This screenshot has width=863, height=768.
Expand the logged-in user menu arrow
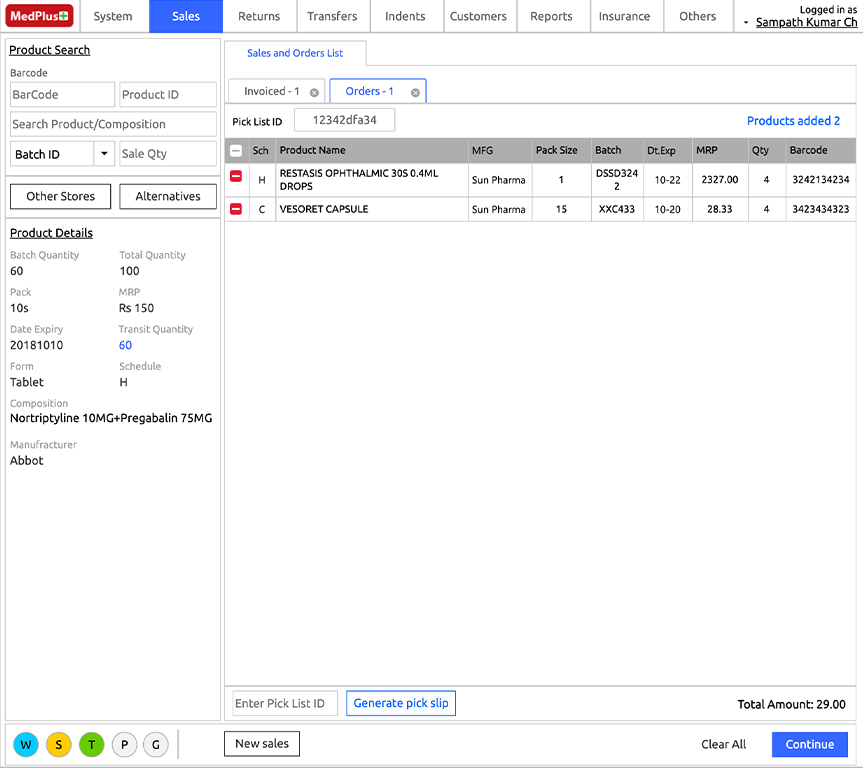(746, 23)
